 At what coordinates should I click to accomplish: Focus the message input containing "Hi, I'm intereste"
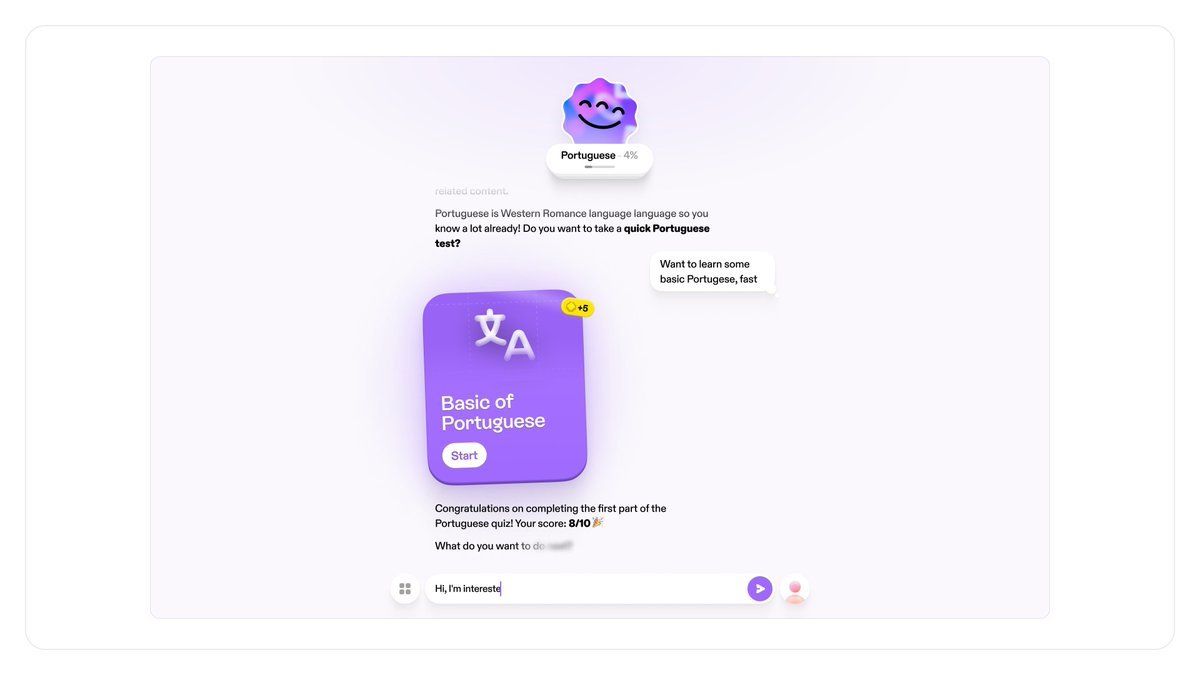[586, 589]
